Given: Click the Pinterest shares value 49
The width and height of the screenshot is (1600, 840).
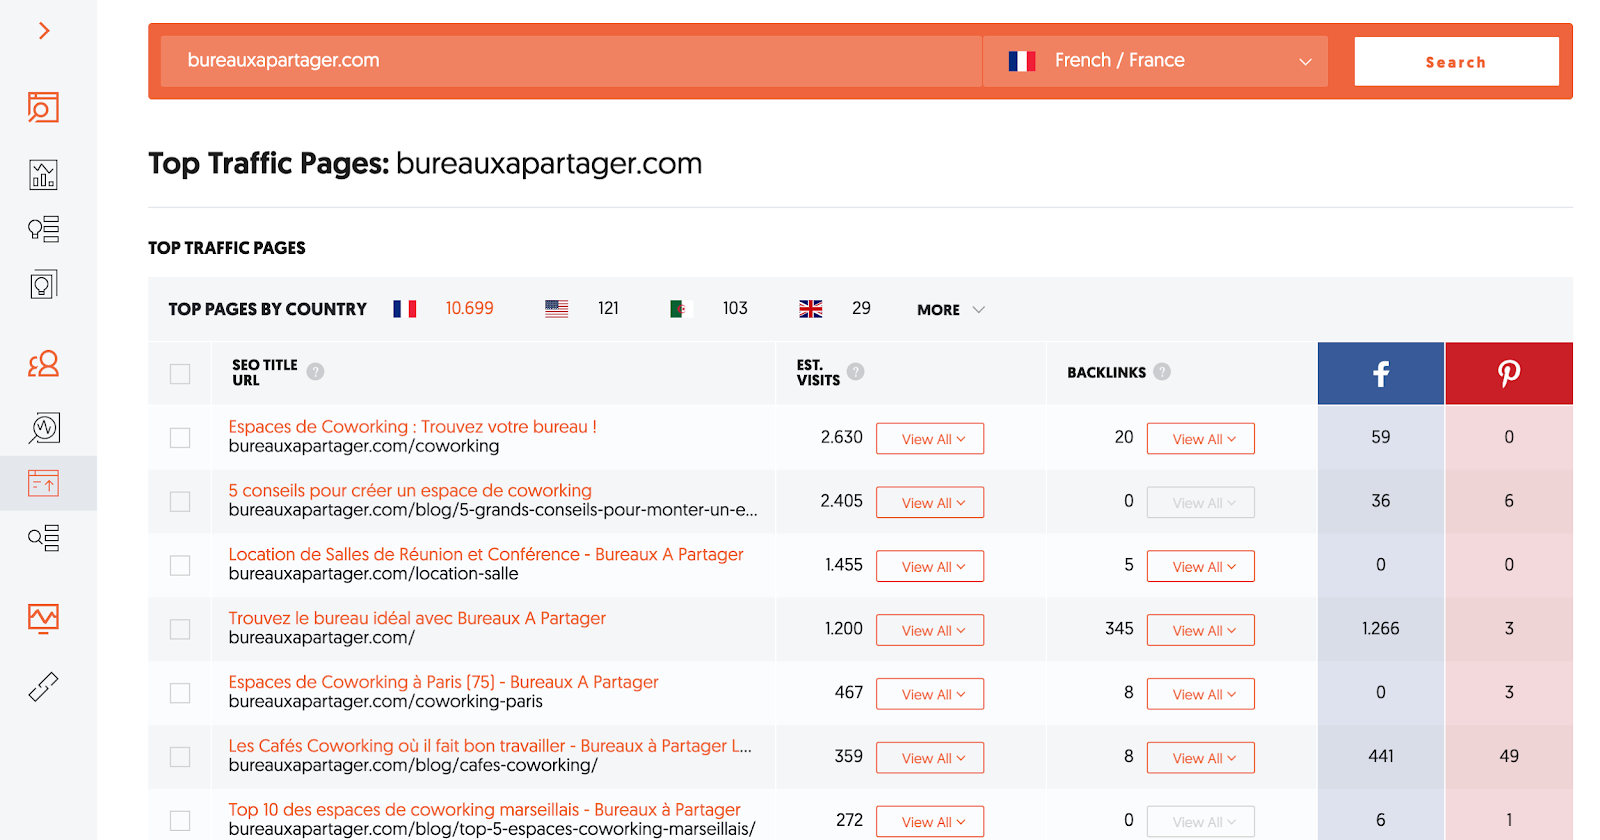Looking at the screenshot, I should [x=1509, y=757].
